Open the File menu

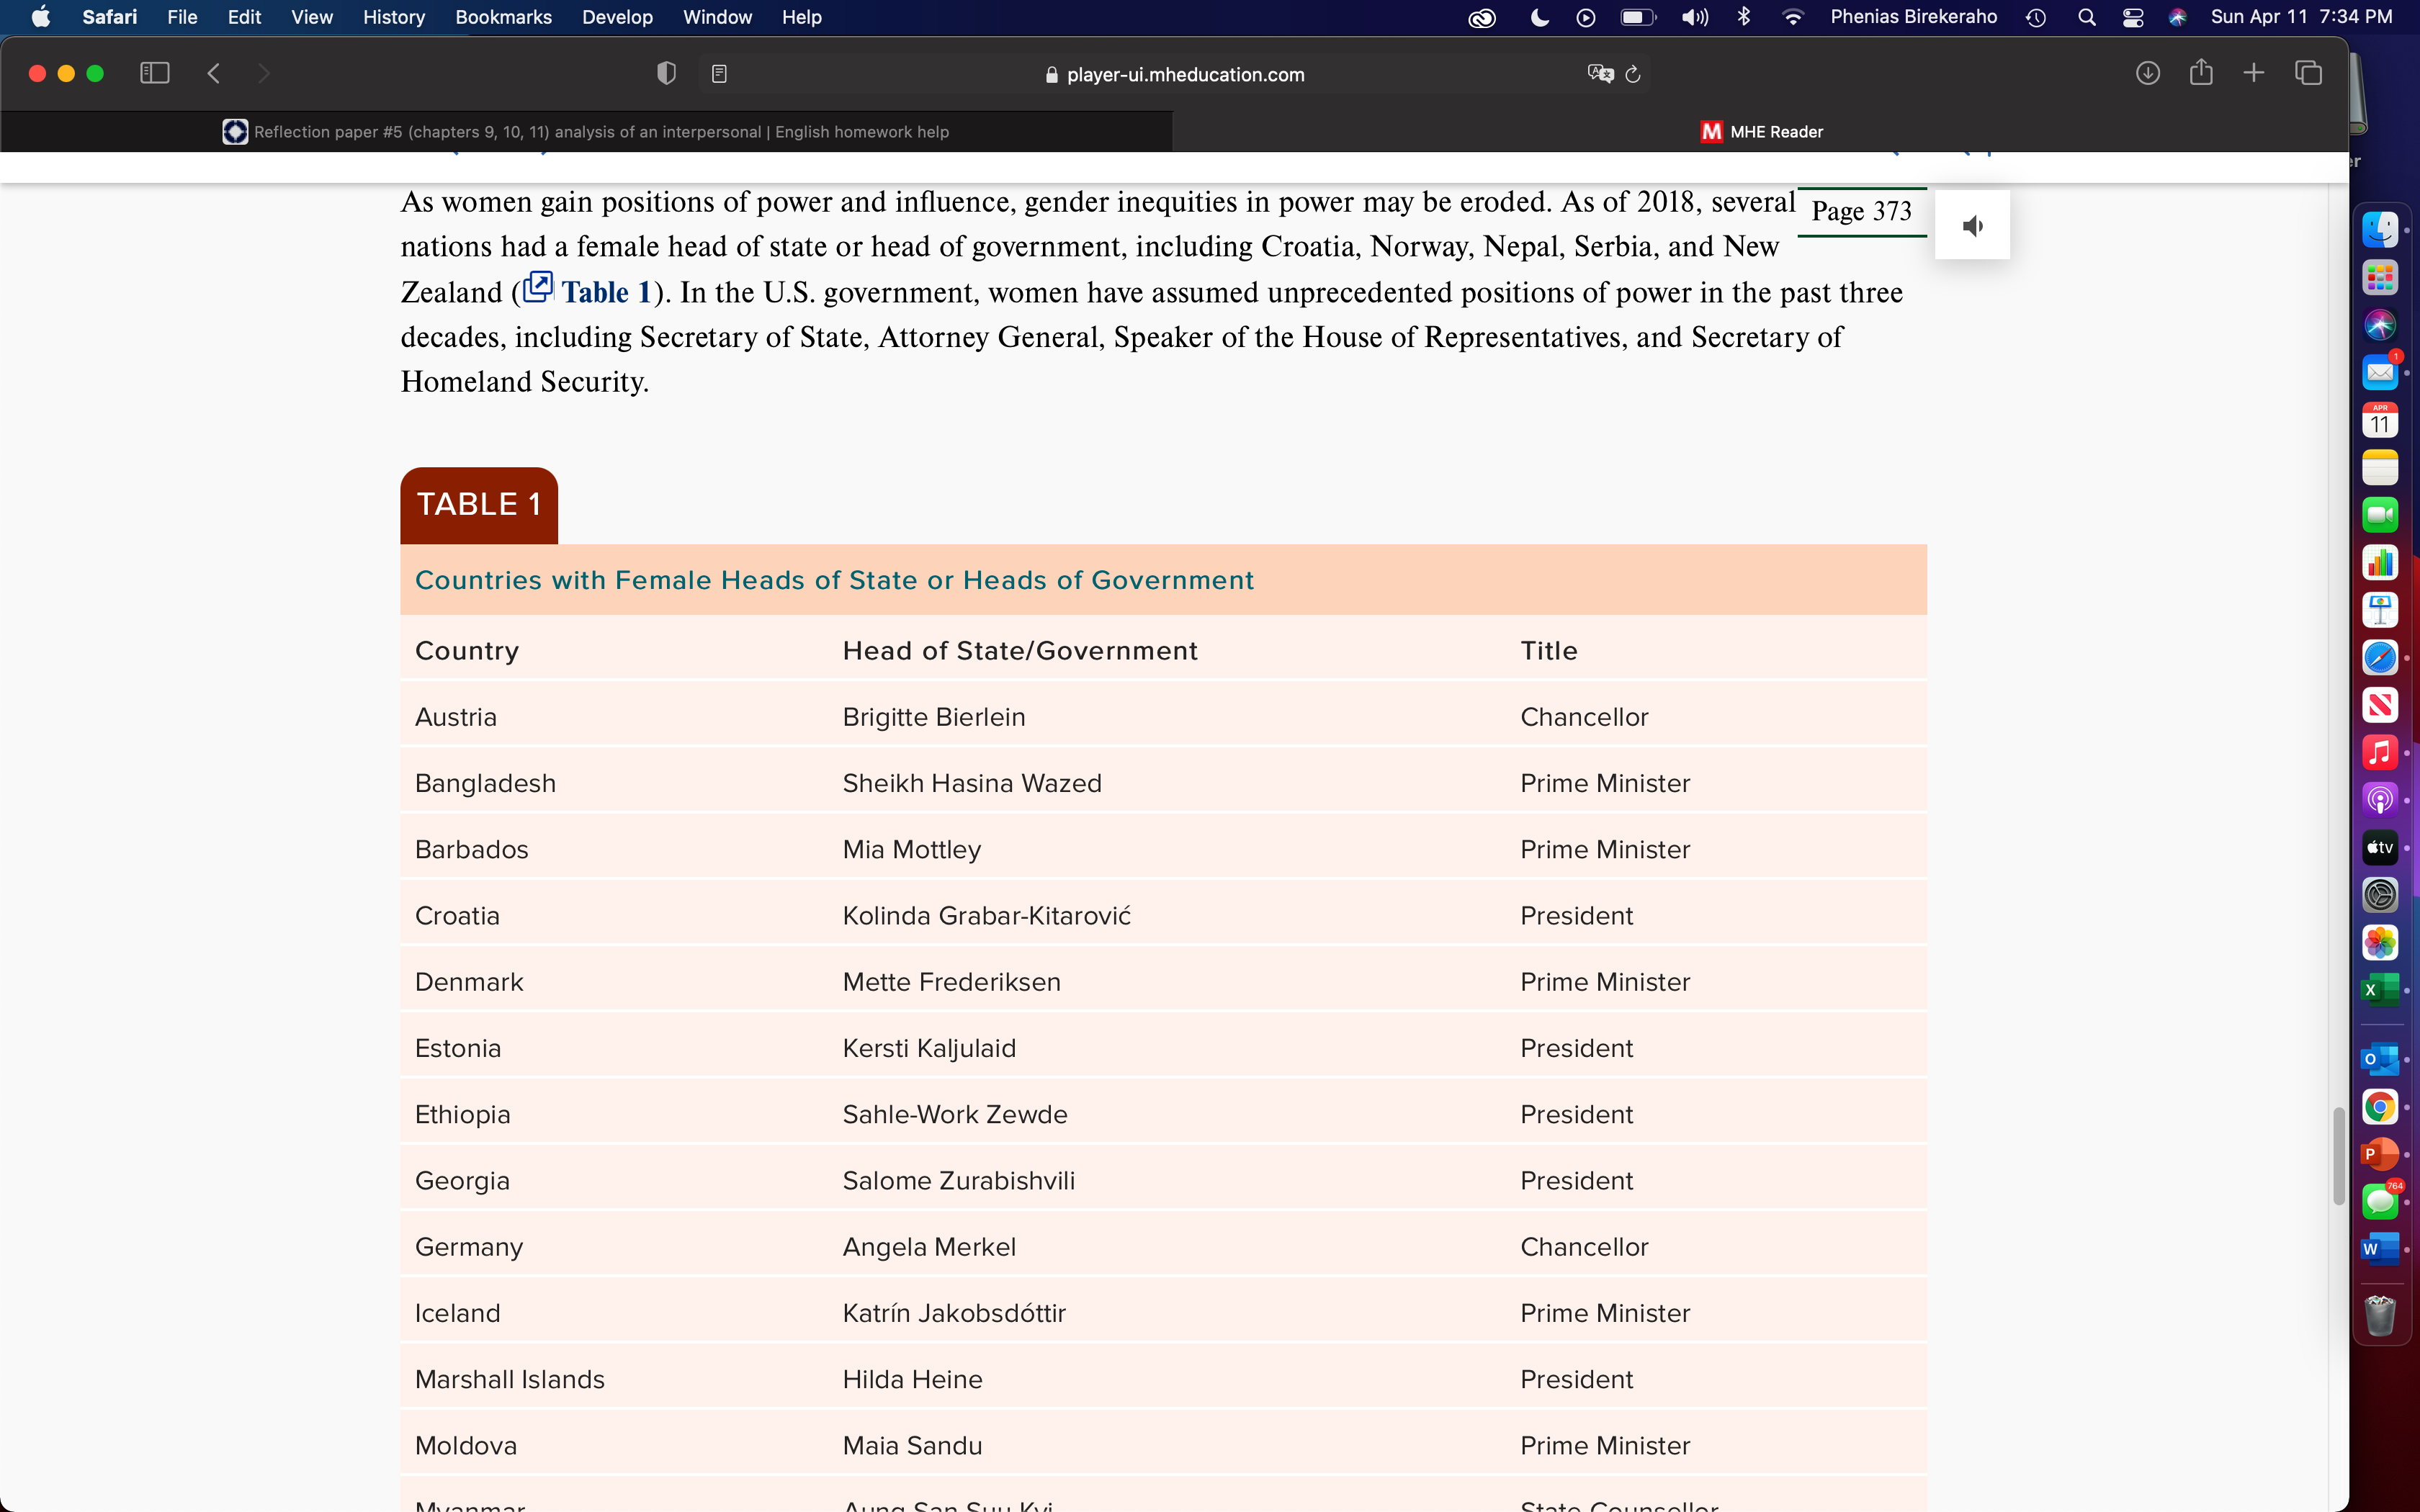pyautogui.click(x=182, y=17)
